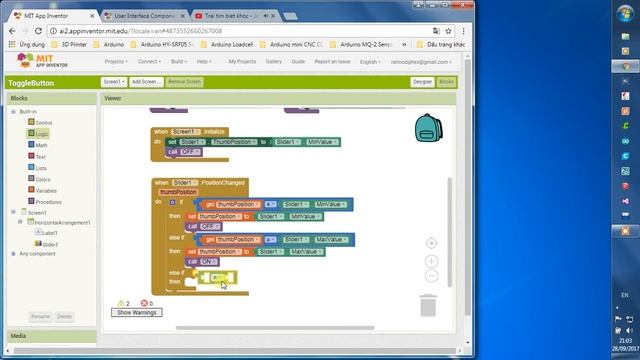Click the warning triangle counter
This screenshot has width=640, height=360.
tap(121, 303)
